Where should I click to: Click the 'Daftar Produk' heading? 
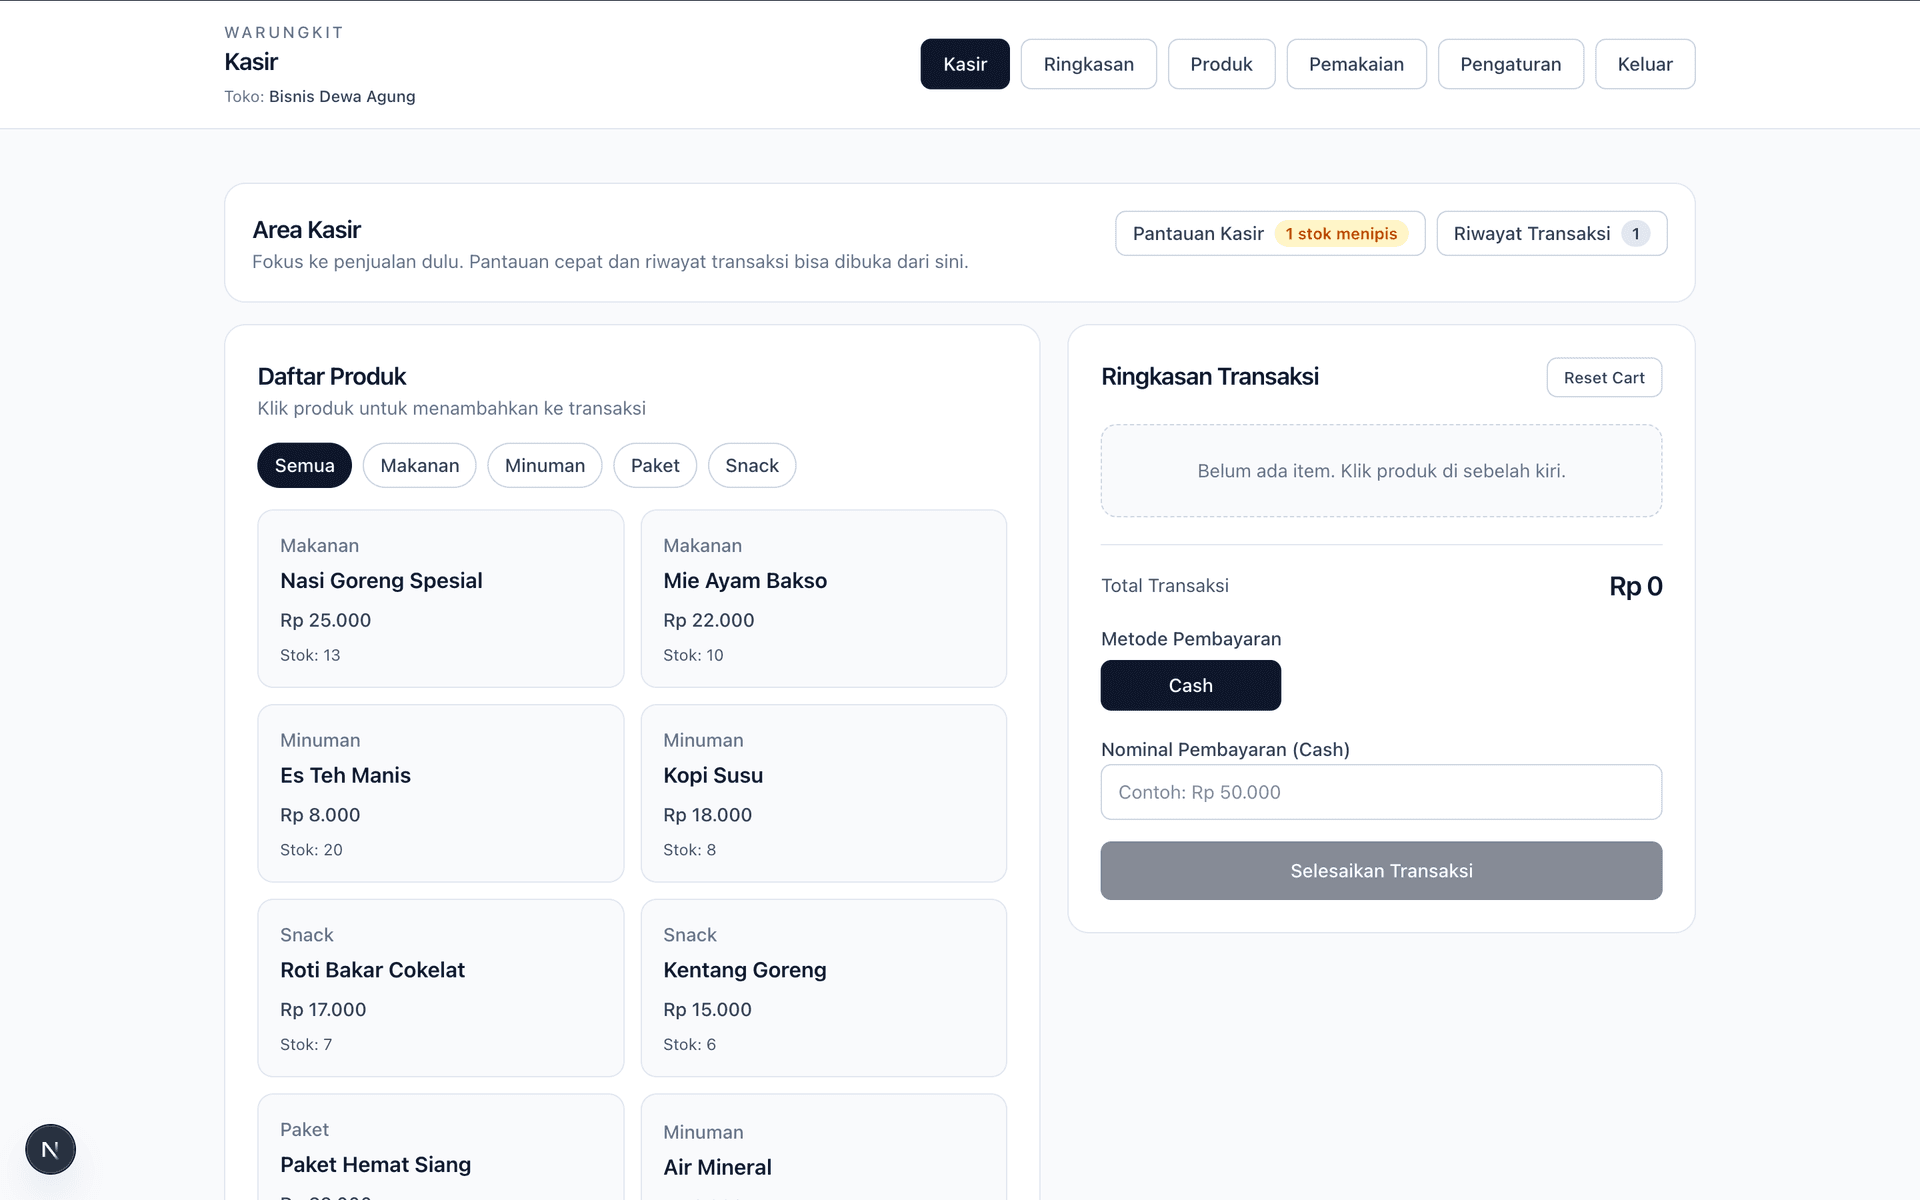tap(332, 377)
